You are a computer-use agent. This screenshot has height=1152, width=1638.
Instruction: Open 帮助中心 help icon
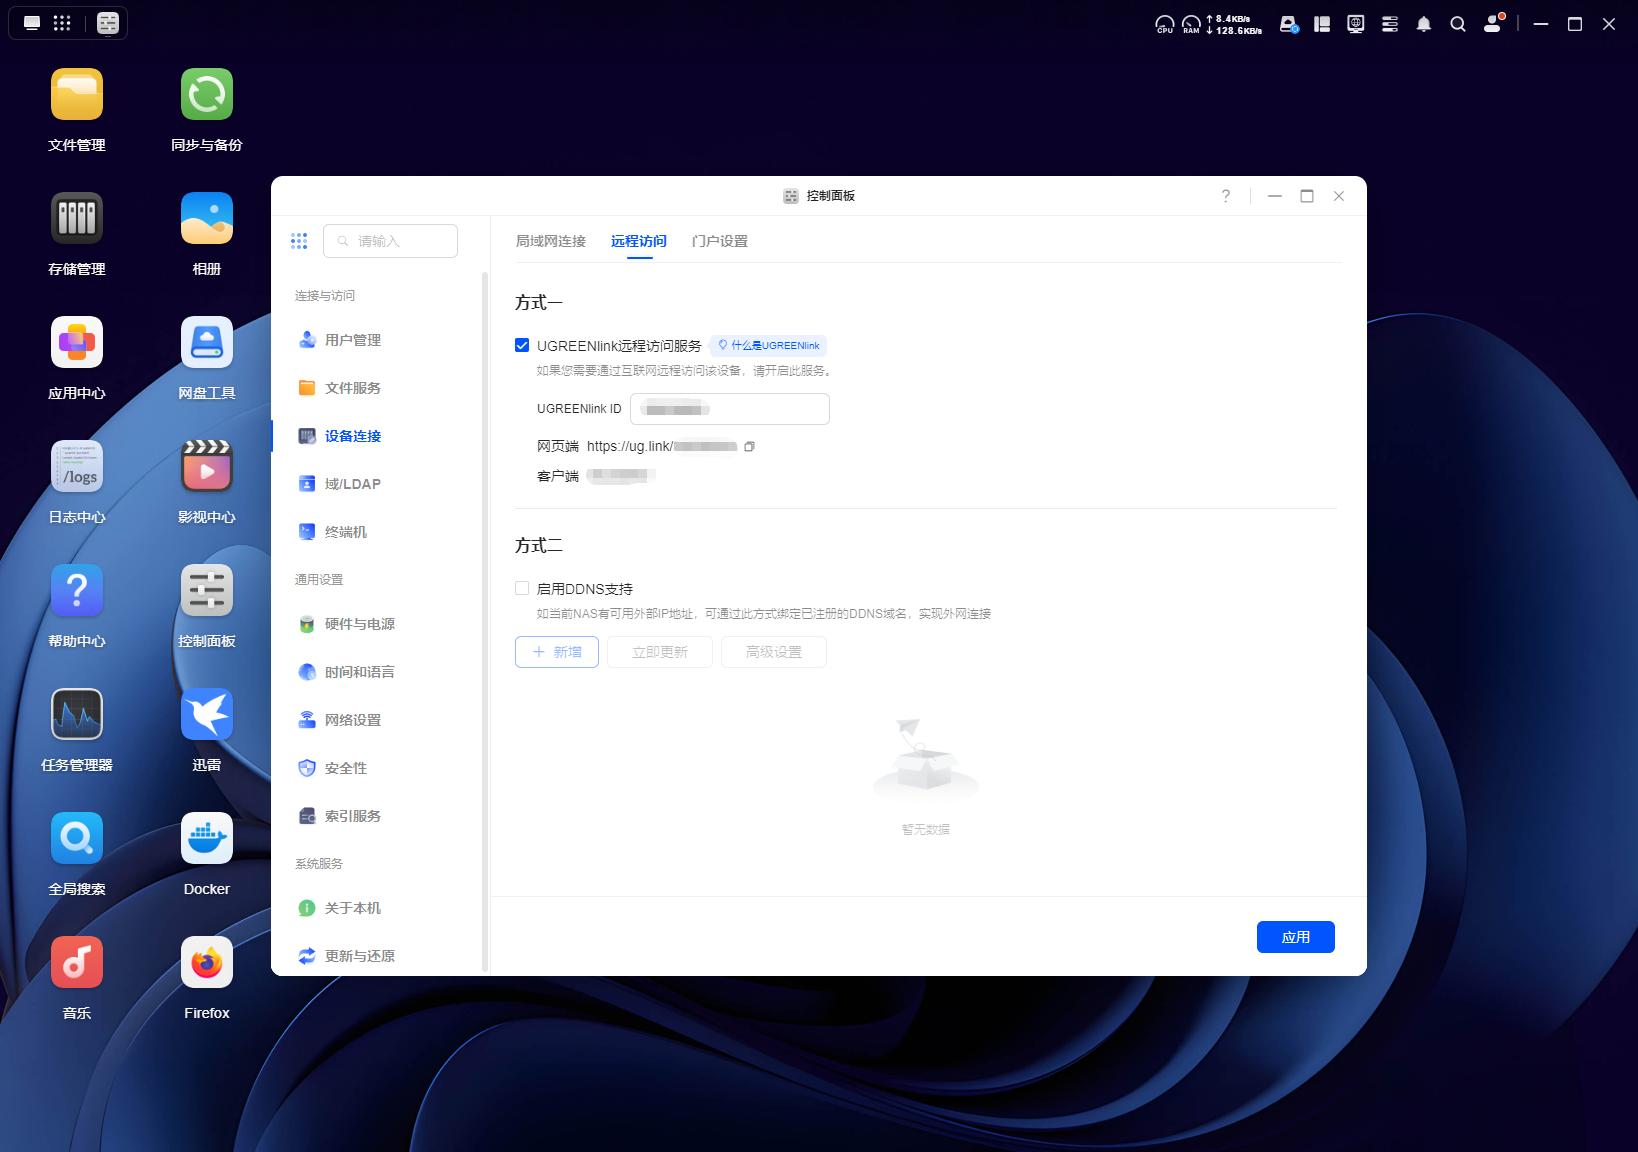pyautogui.click(x=77, y=590)
